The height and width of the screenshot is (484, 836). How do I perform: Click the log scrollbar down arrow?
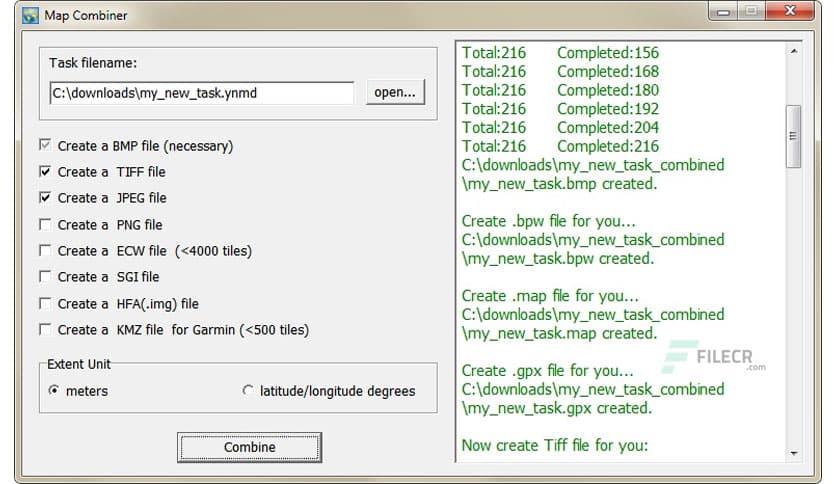[x=794, y=453]
